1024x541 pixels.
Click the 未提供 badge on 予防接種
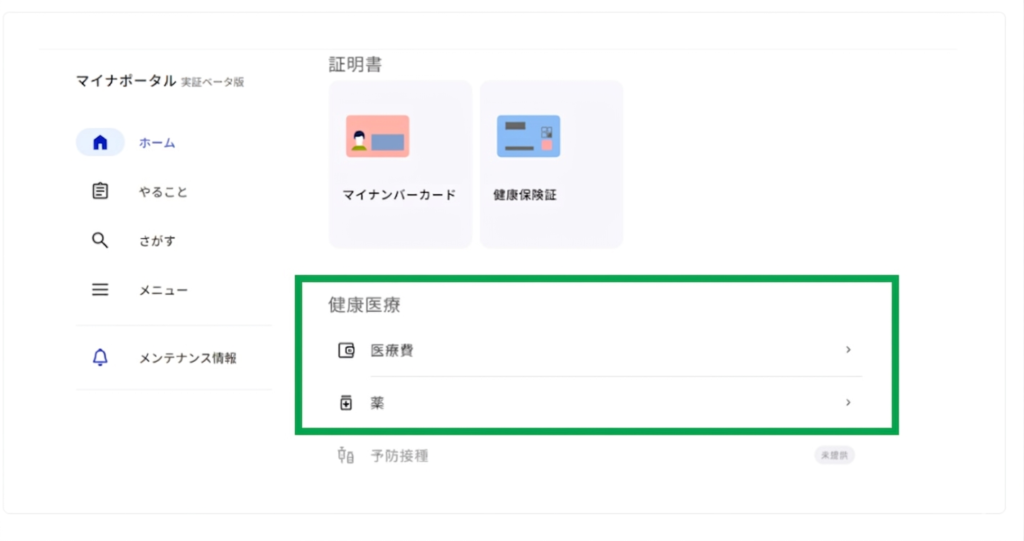tap(834, 456)
